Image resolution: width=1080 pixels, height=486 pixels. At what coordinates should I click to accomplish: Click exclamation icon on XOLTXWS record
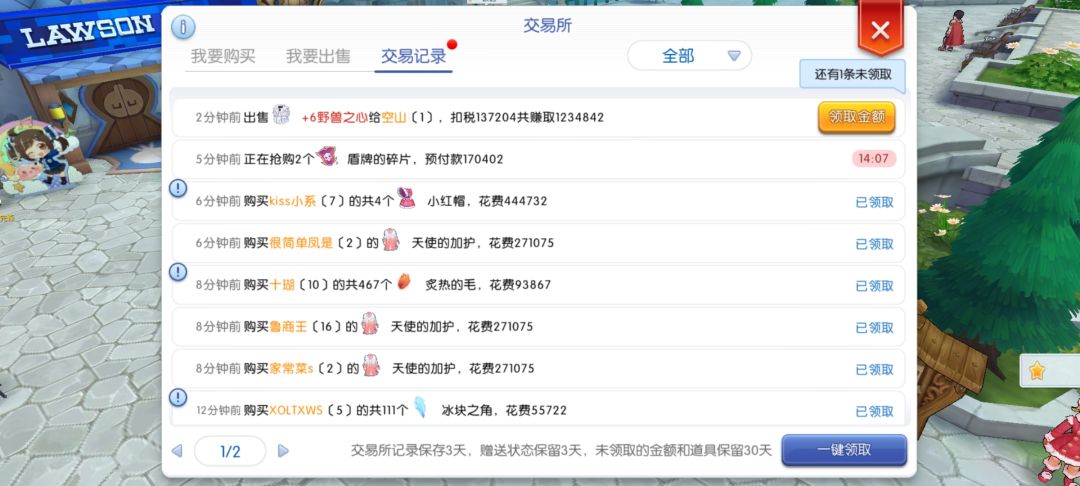178,397
